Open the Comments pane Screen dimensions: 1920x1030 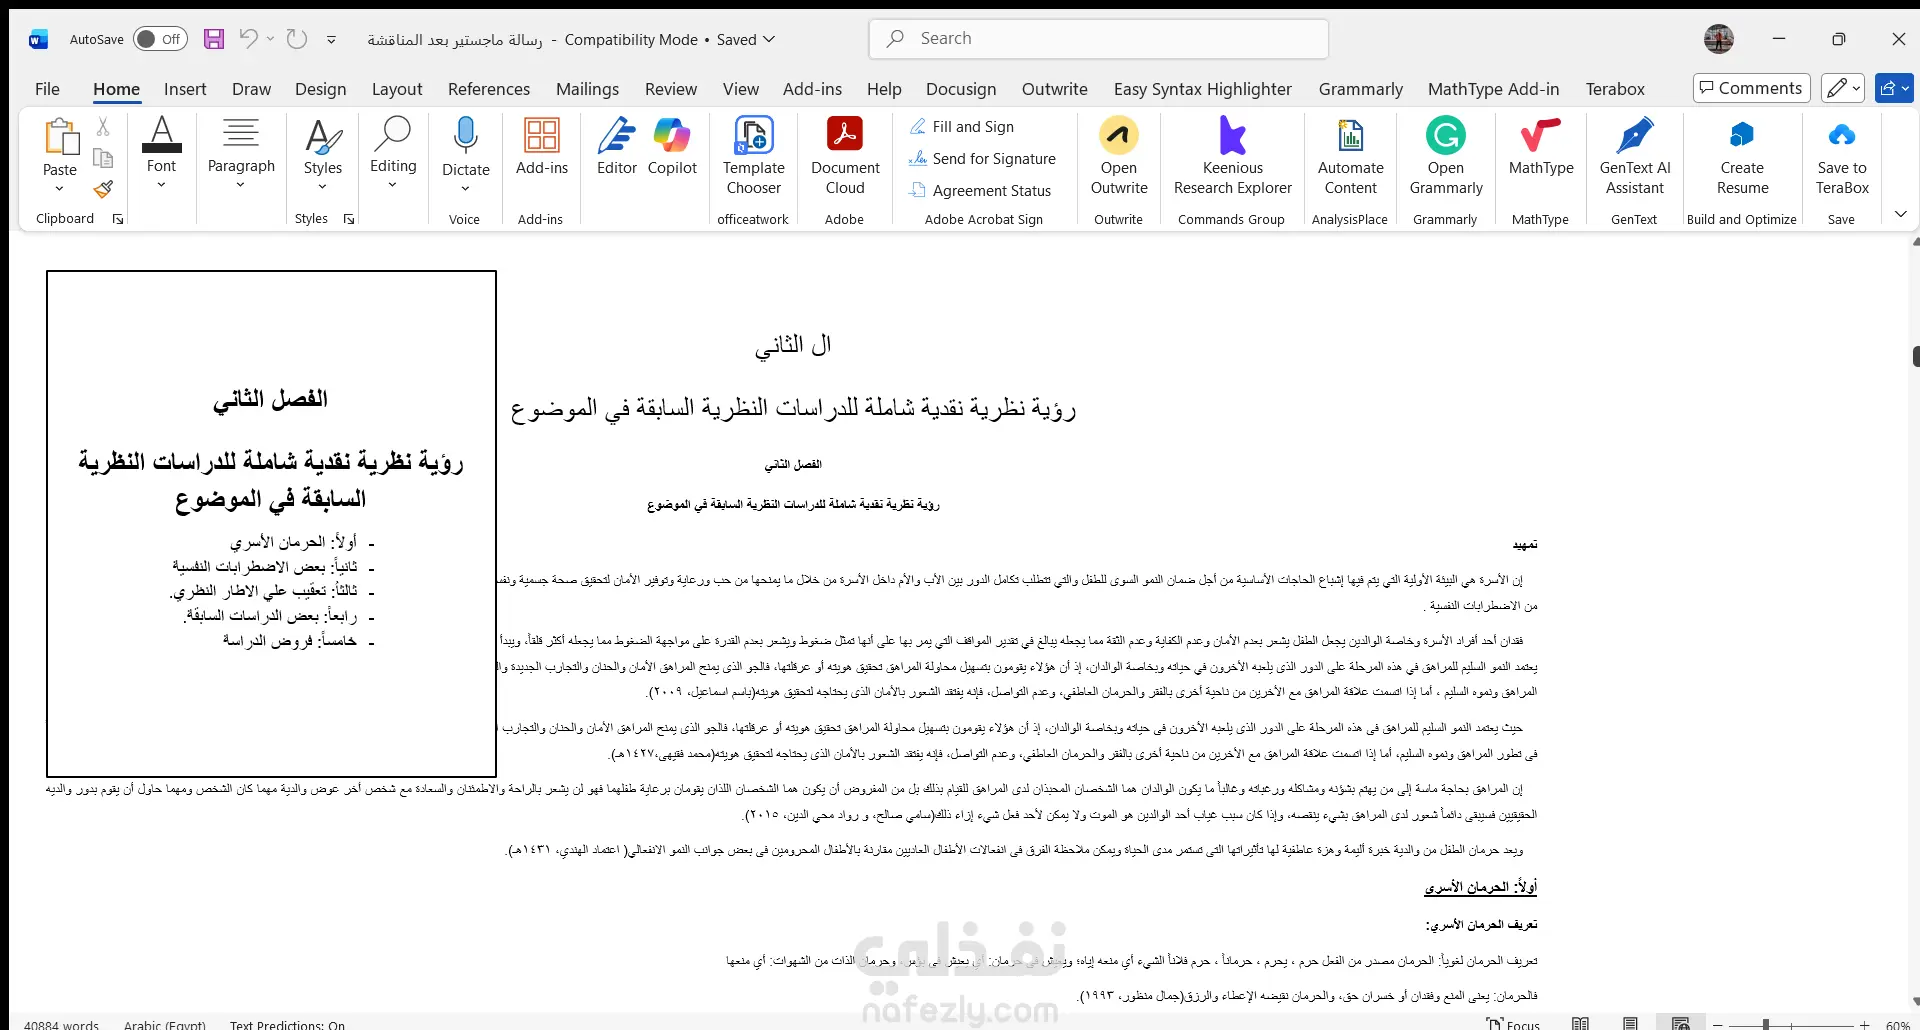click(1751, 88)
